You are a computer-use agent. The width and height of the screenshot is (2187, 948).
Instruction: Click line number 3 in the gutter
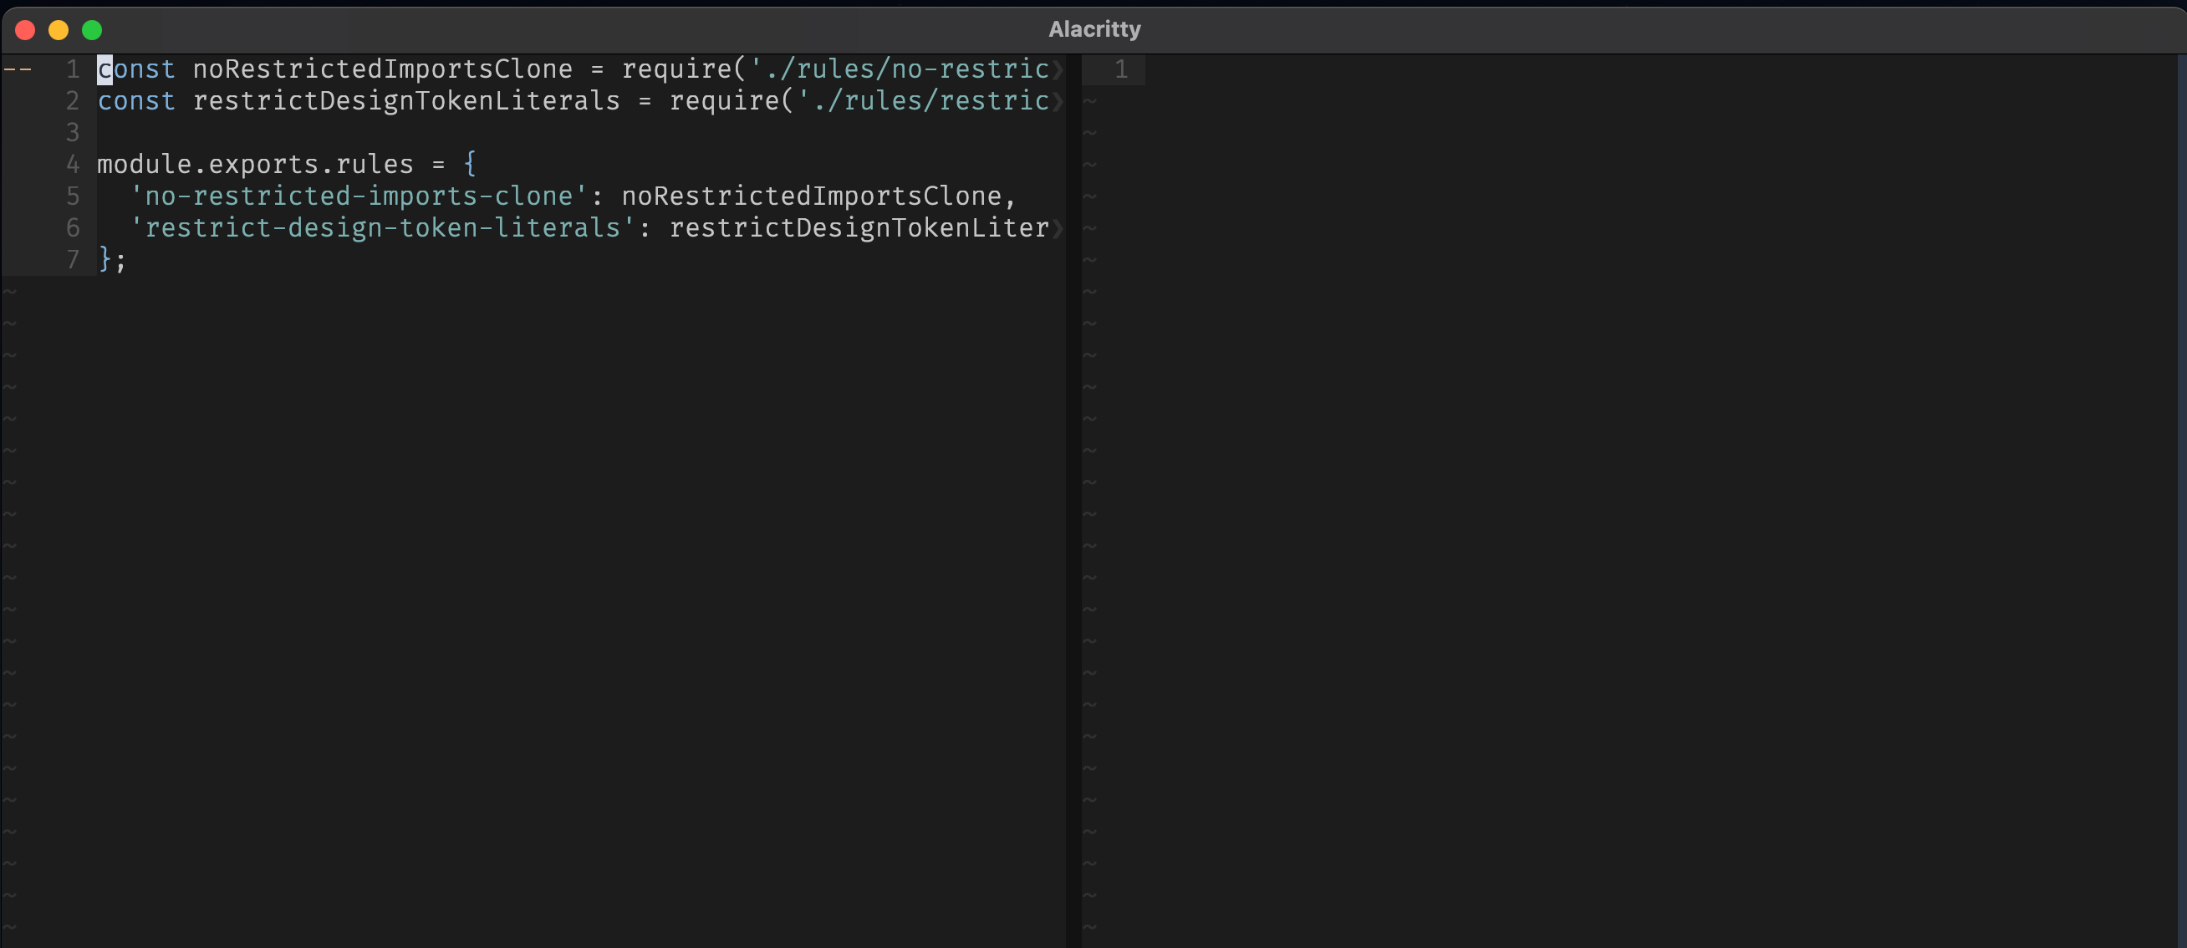tap(72, 133)
